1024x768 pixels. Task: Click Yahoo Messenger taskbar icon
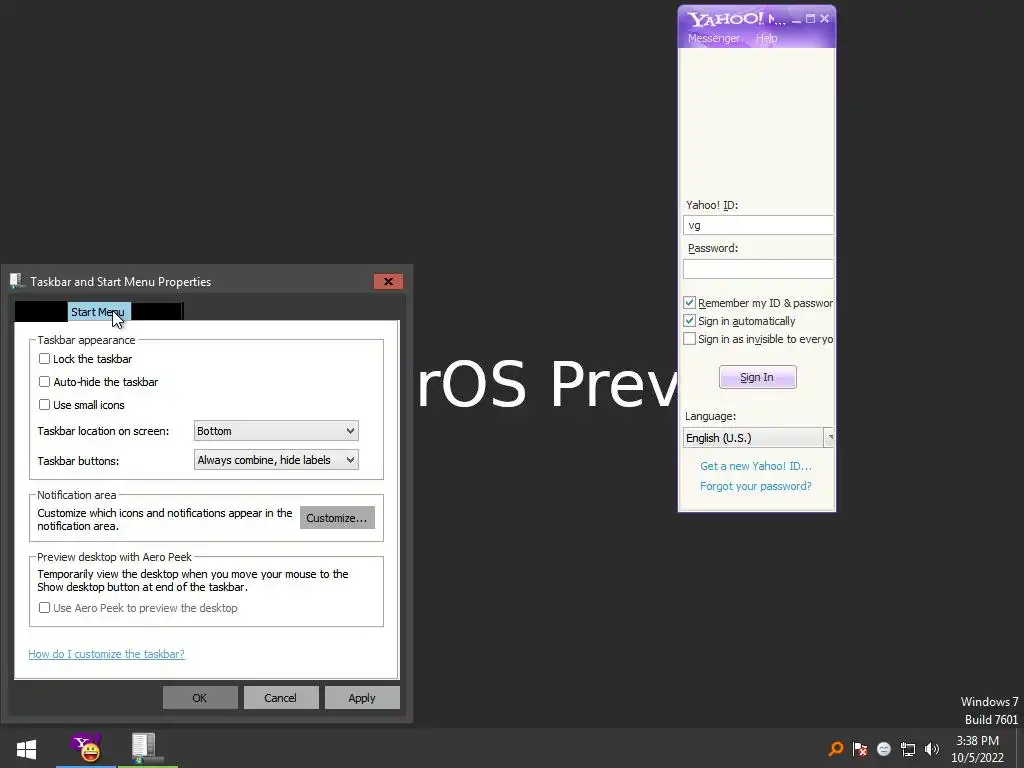tap(86, 748)
